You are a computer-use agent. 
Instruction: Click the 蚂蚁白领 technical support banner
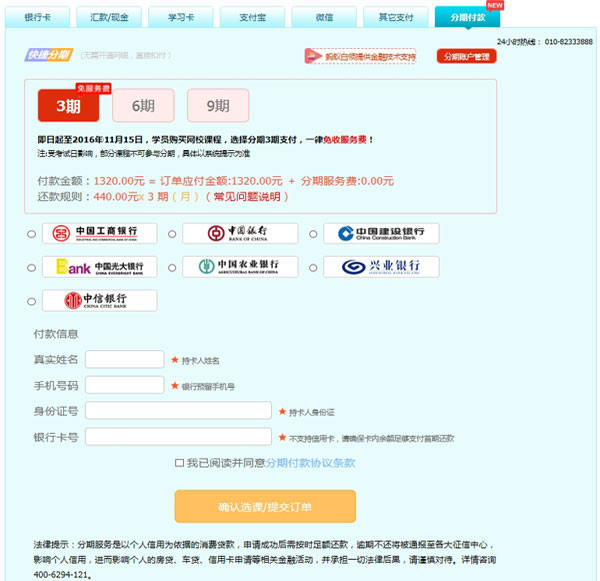(x=360, y=56)
